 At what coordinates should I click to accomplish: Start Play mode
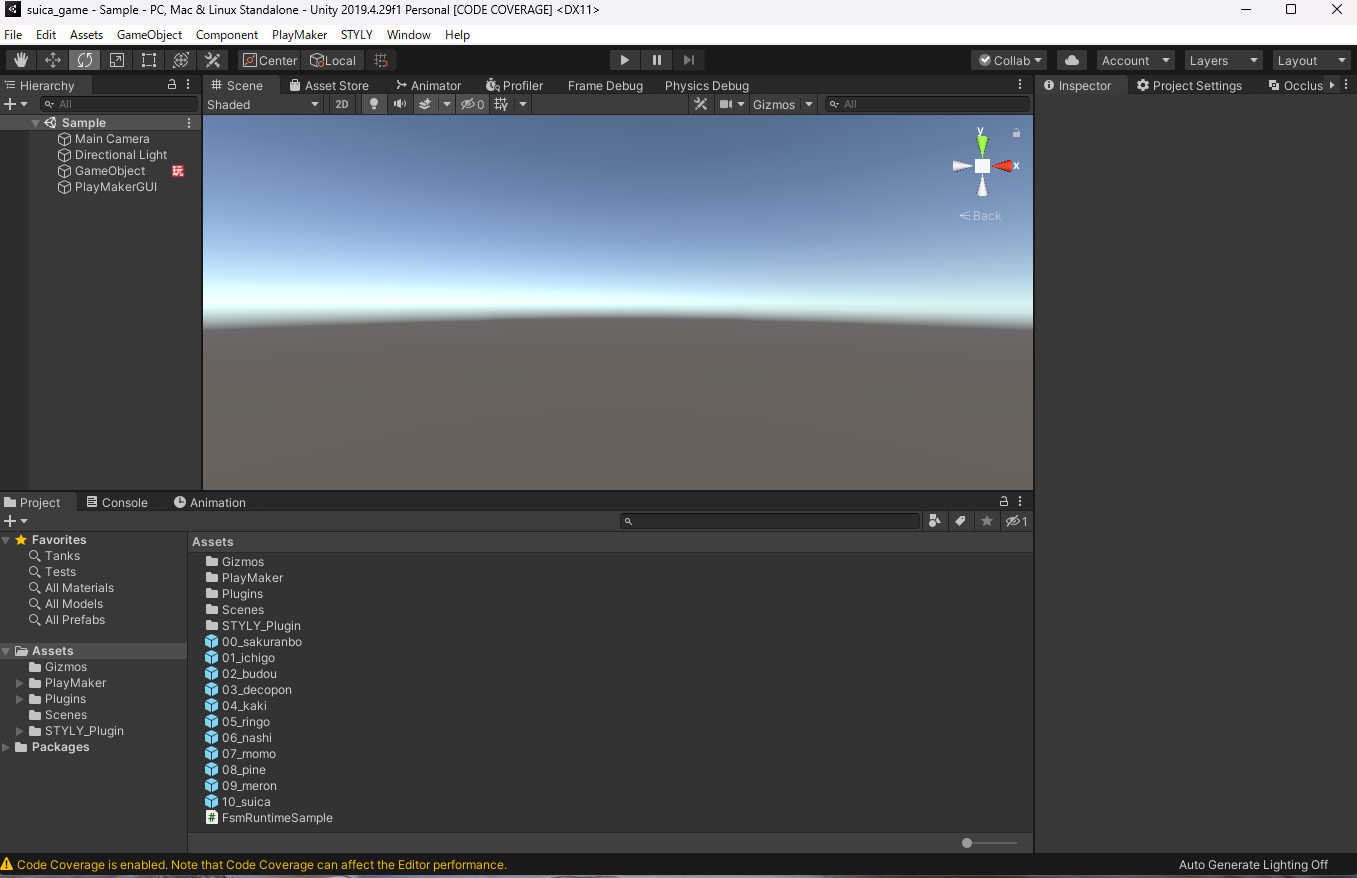624,60
